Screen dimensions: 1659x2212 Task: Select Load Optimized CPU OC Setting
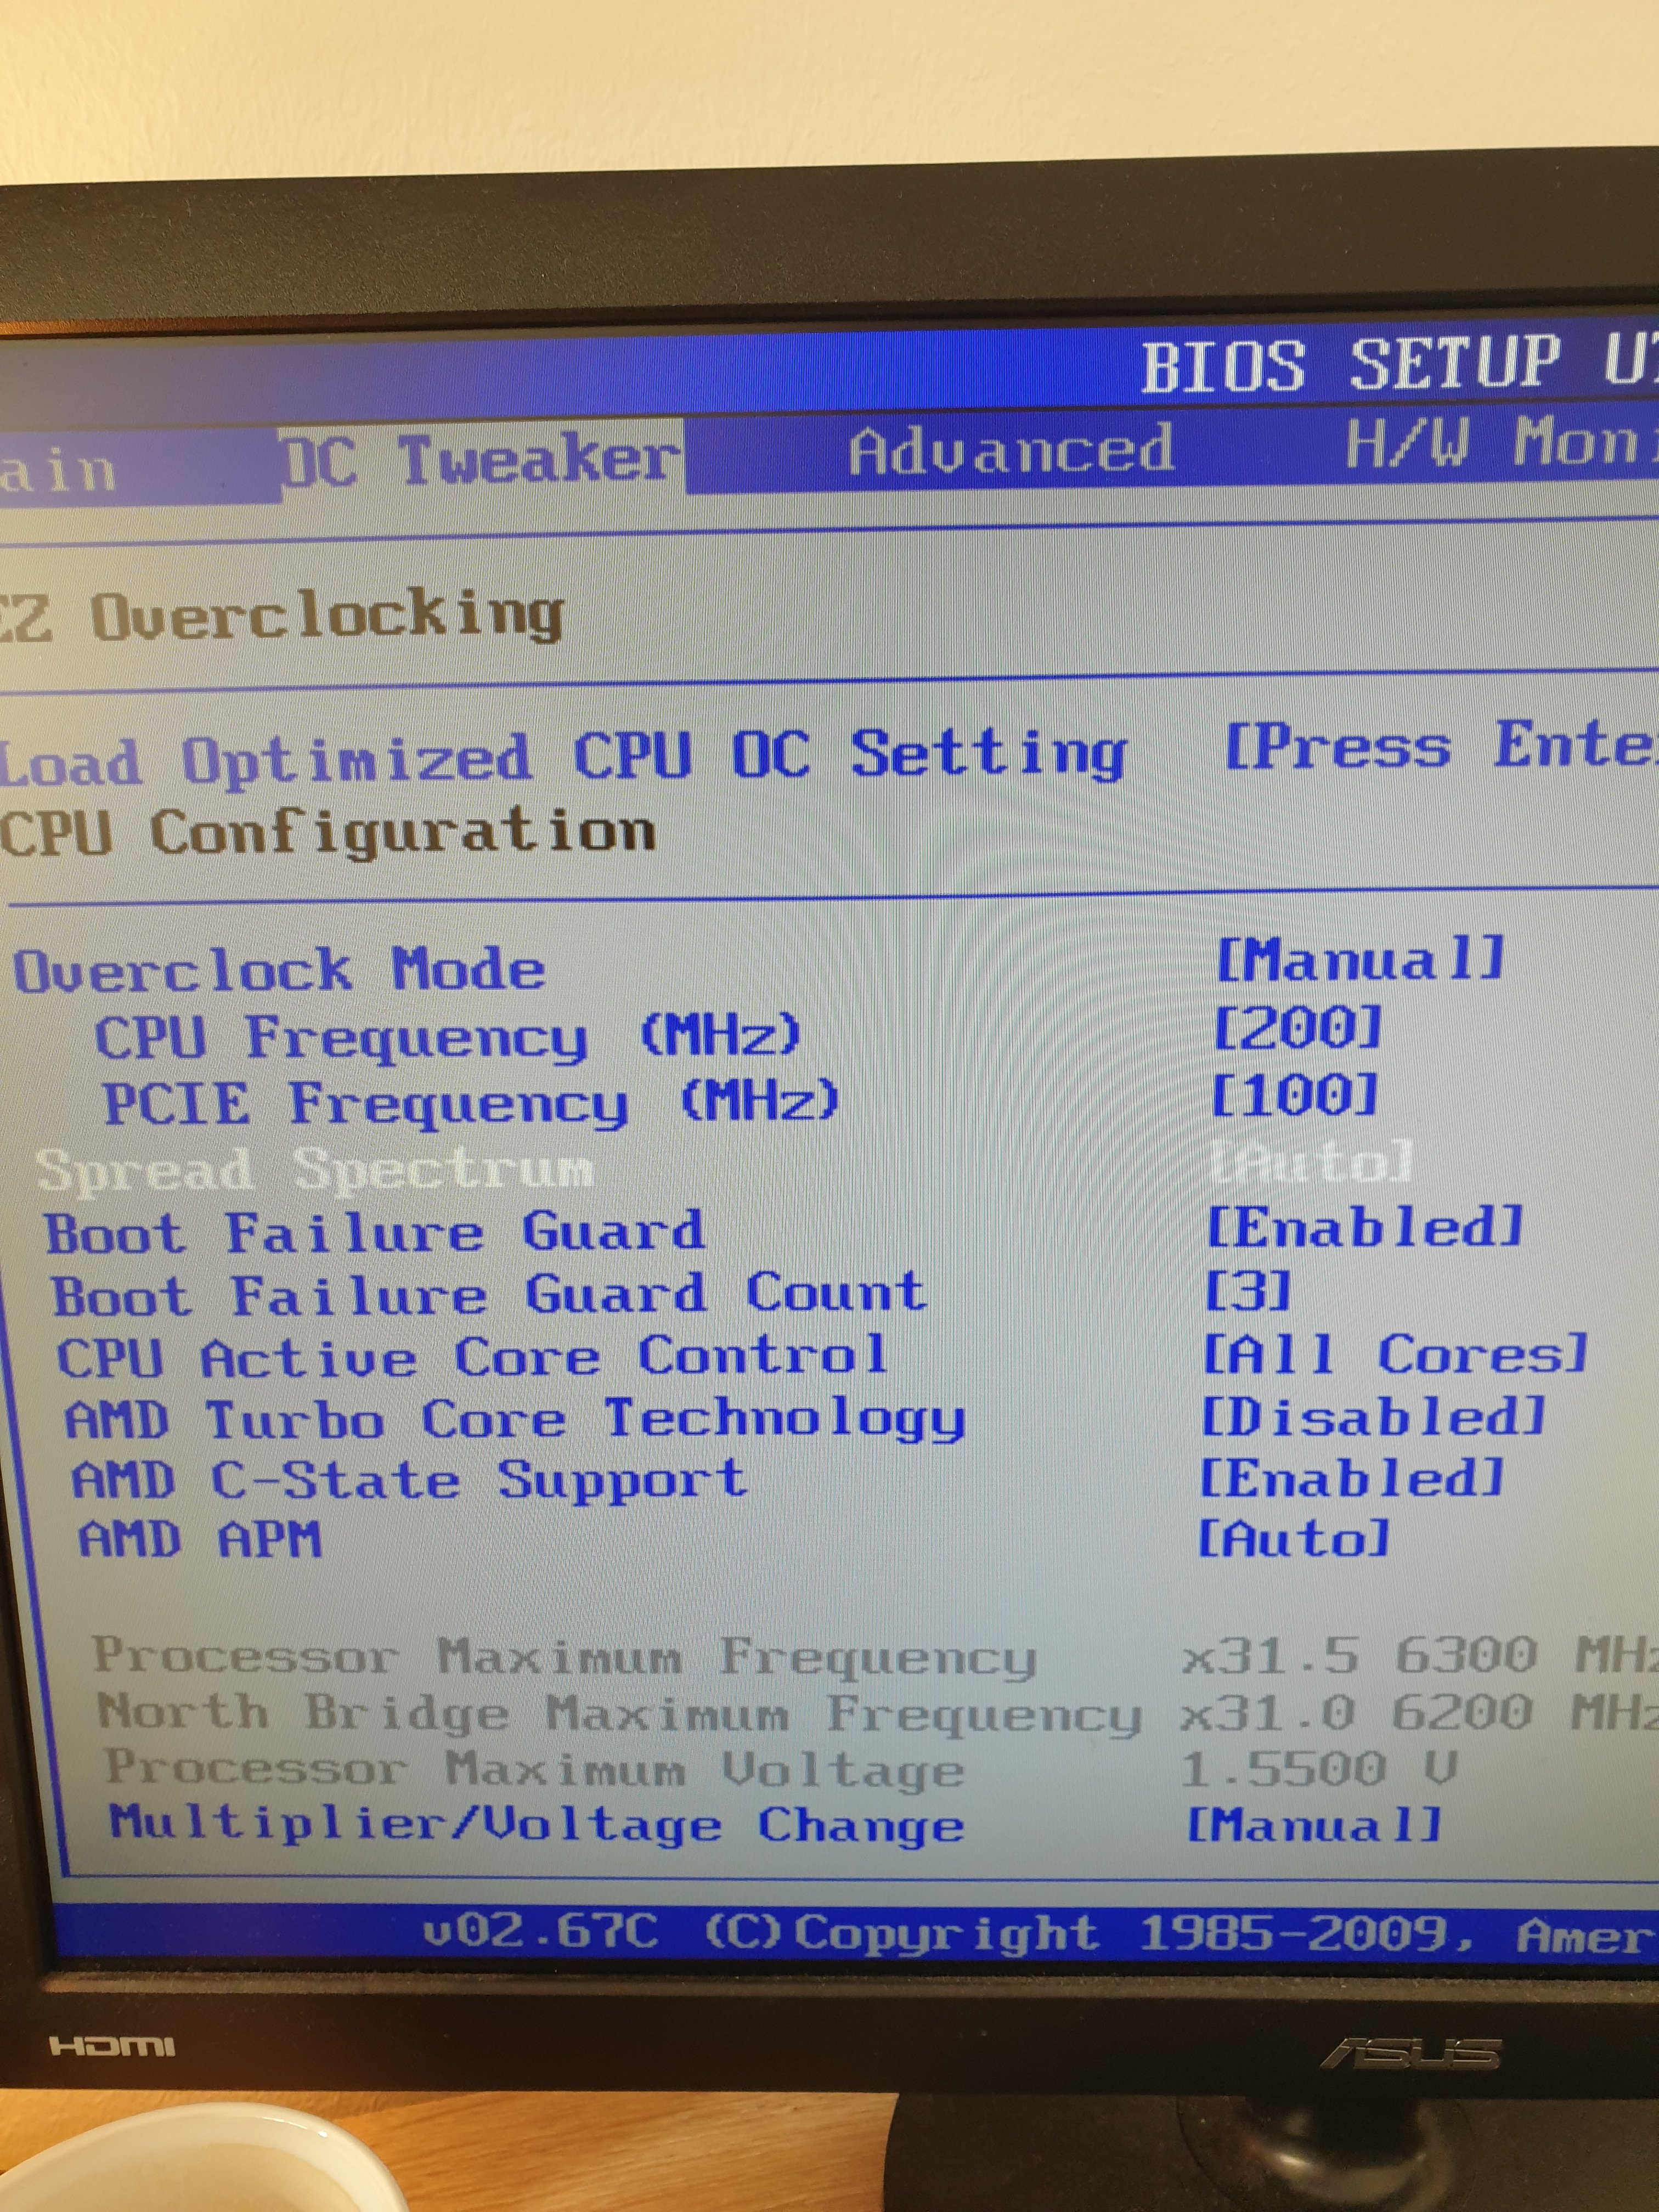pos(563,756)
